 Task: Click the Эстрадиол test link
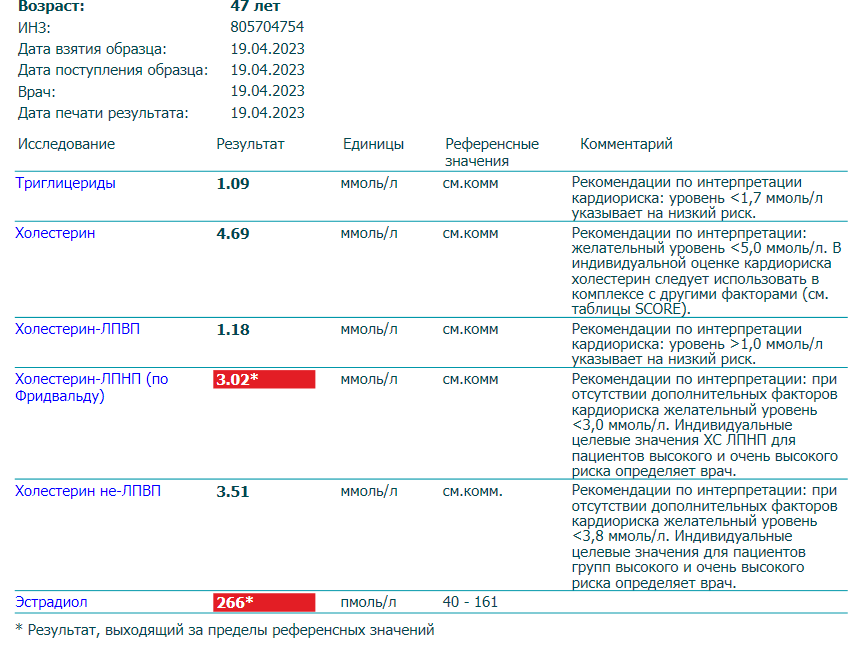click(x=51, y=602)
